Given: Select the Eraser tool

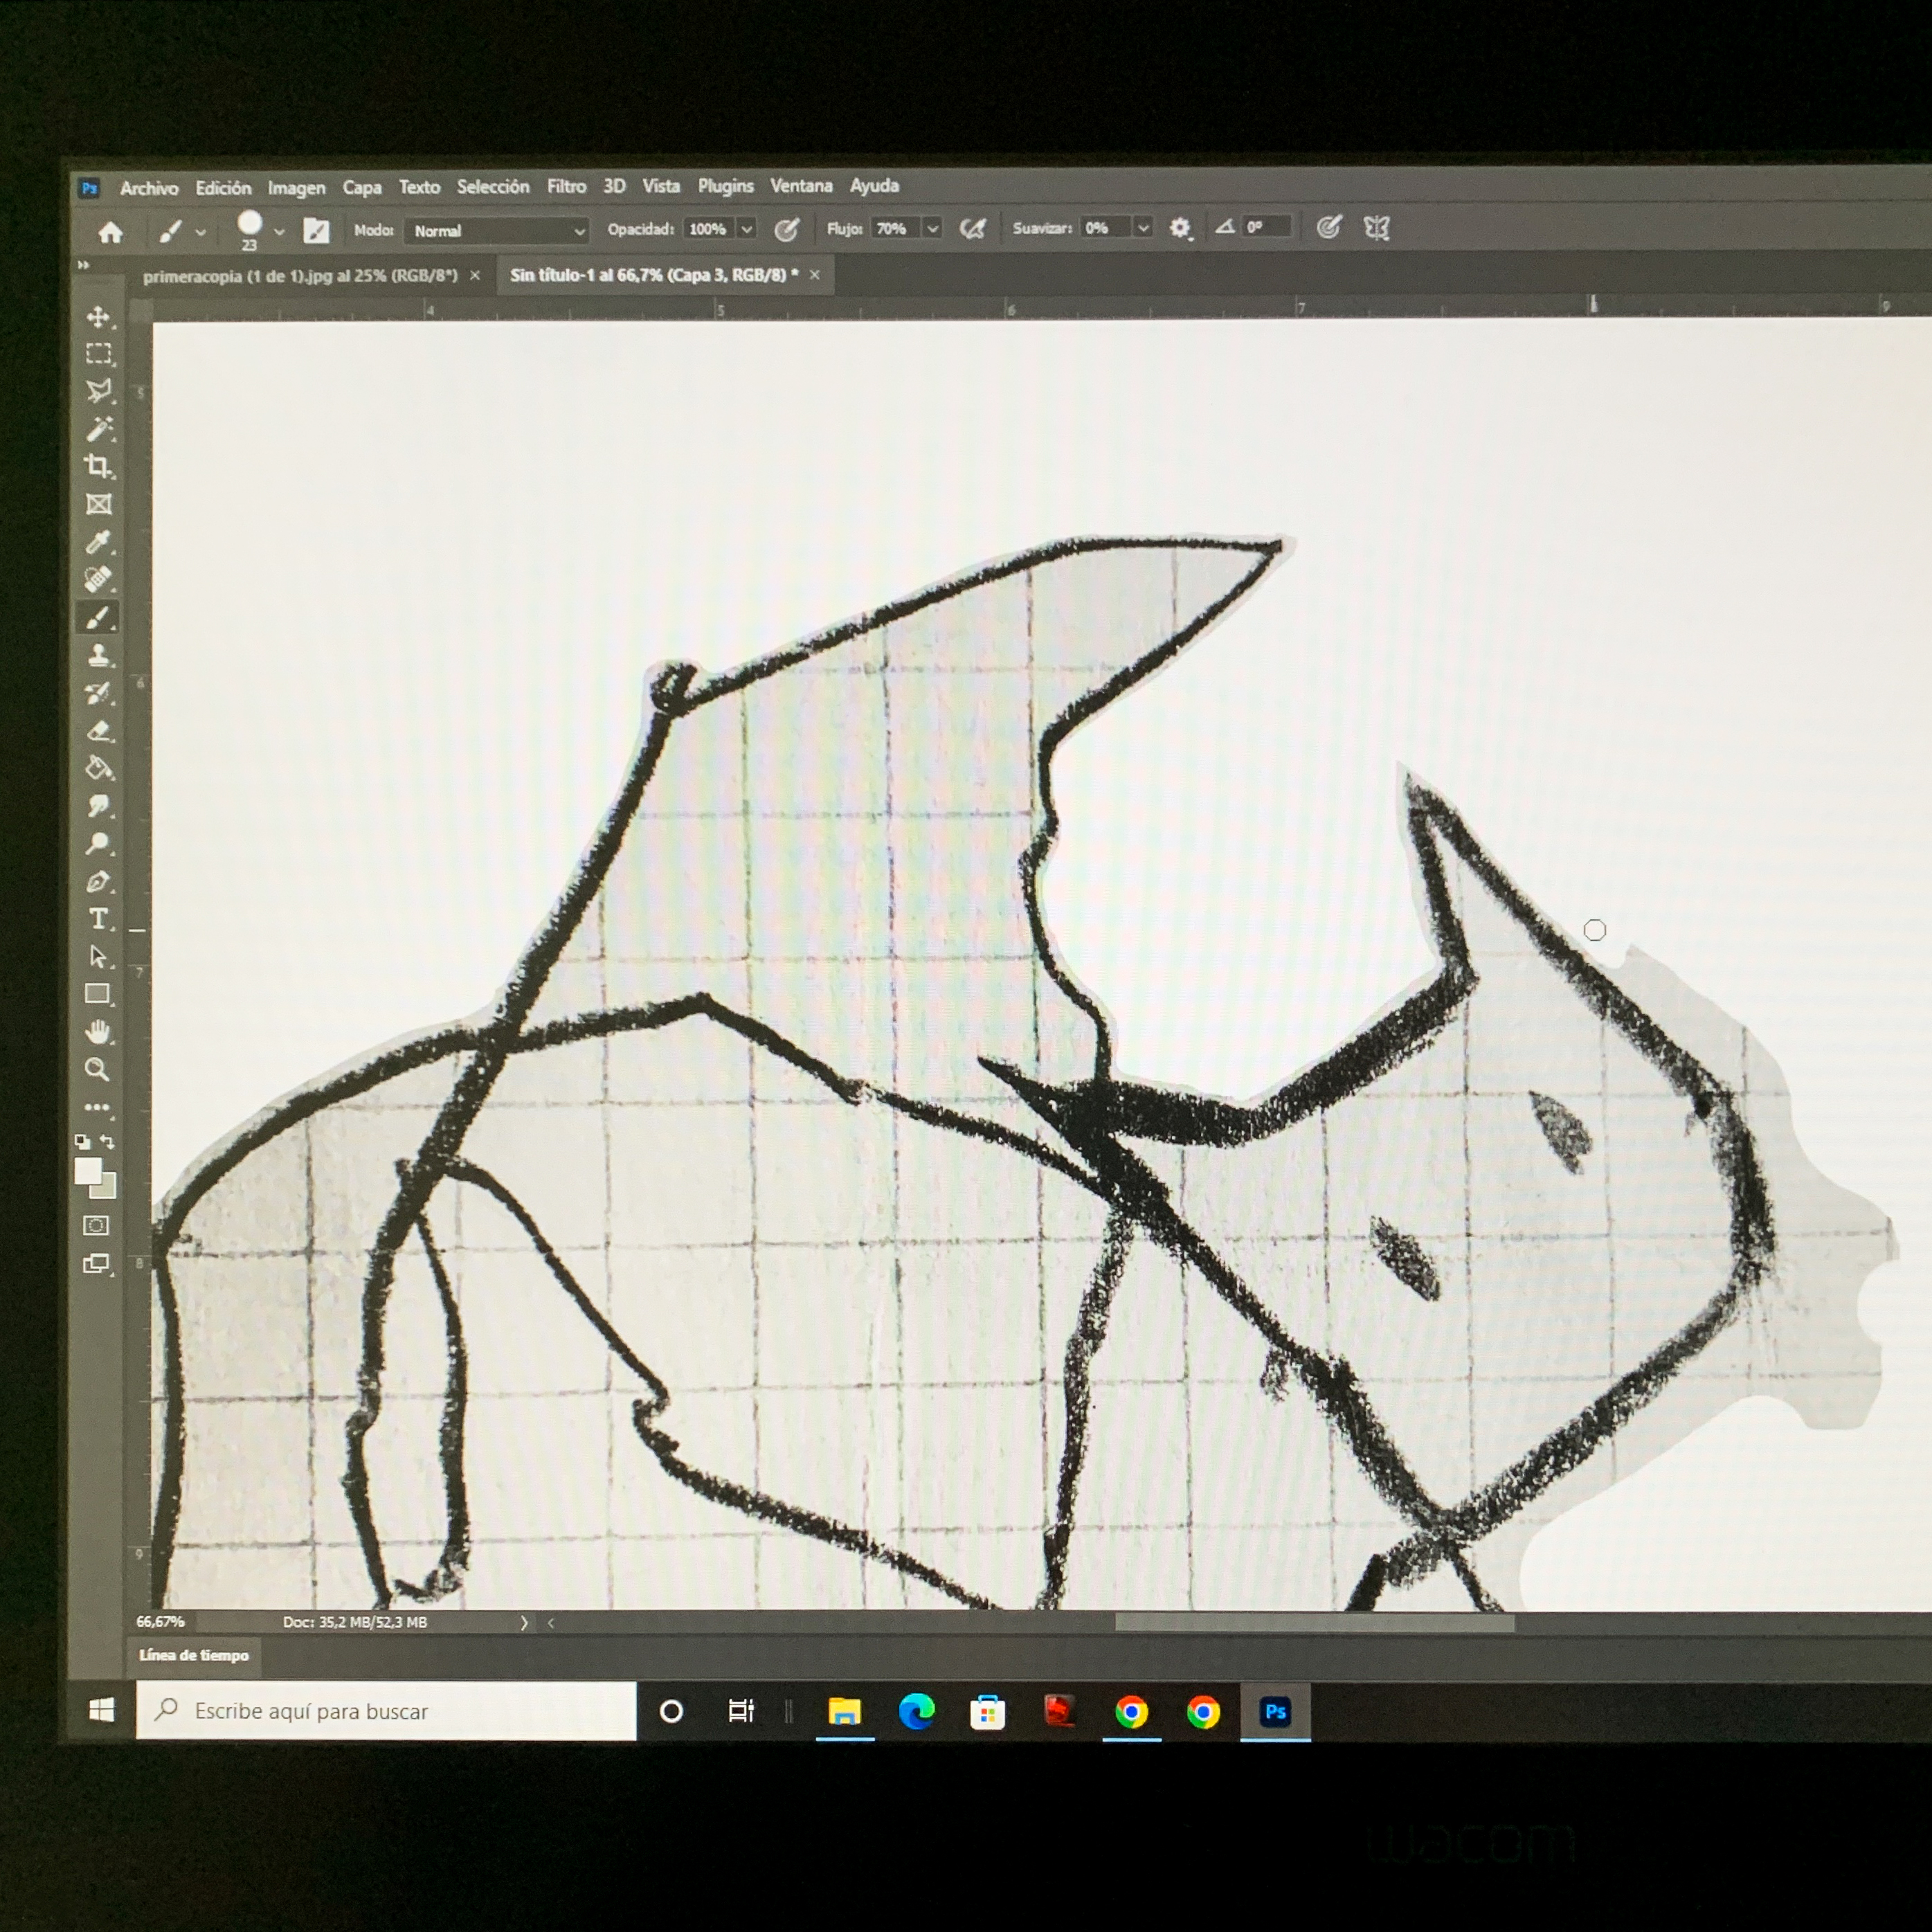Looking at the screenshot, I should pyautogui.click(x=98, y=732).
